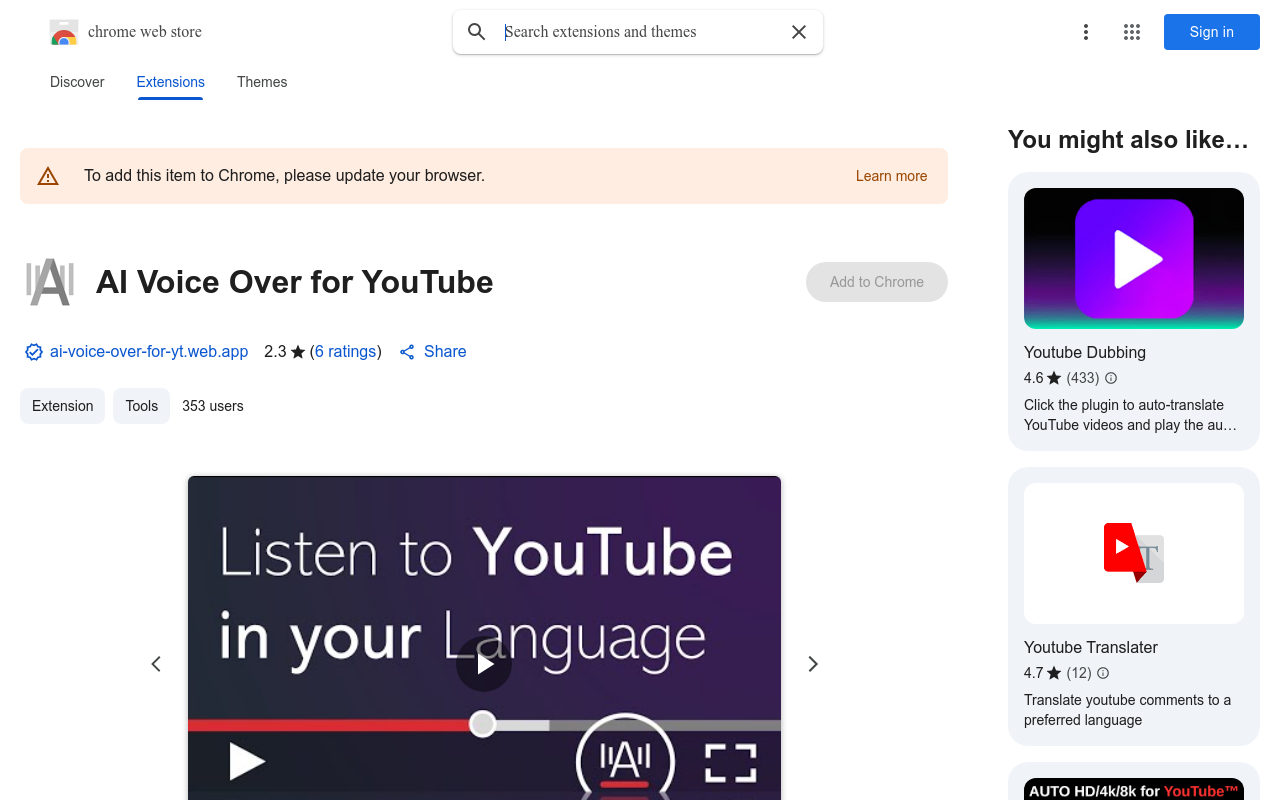The width and height of the screenshot is (1280, 800).
Task: Visit ai-voice-over-for-yt.web.app link
Action: tap(149, 352)
